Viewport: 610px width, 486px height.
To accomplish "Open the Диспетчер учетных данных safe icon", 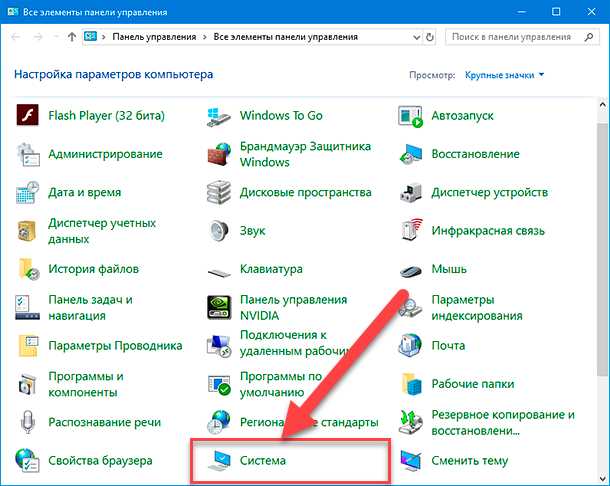I will coord(28,231).
